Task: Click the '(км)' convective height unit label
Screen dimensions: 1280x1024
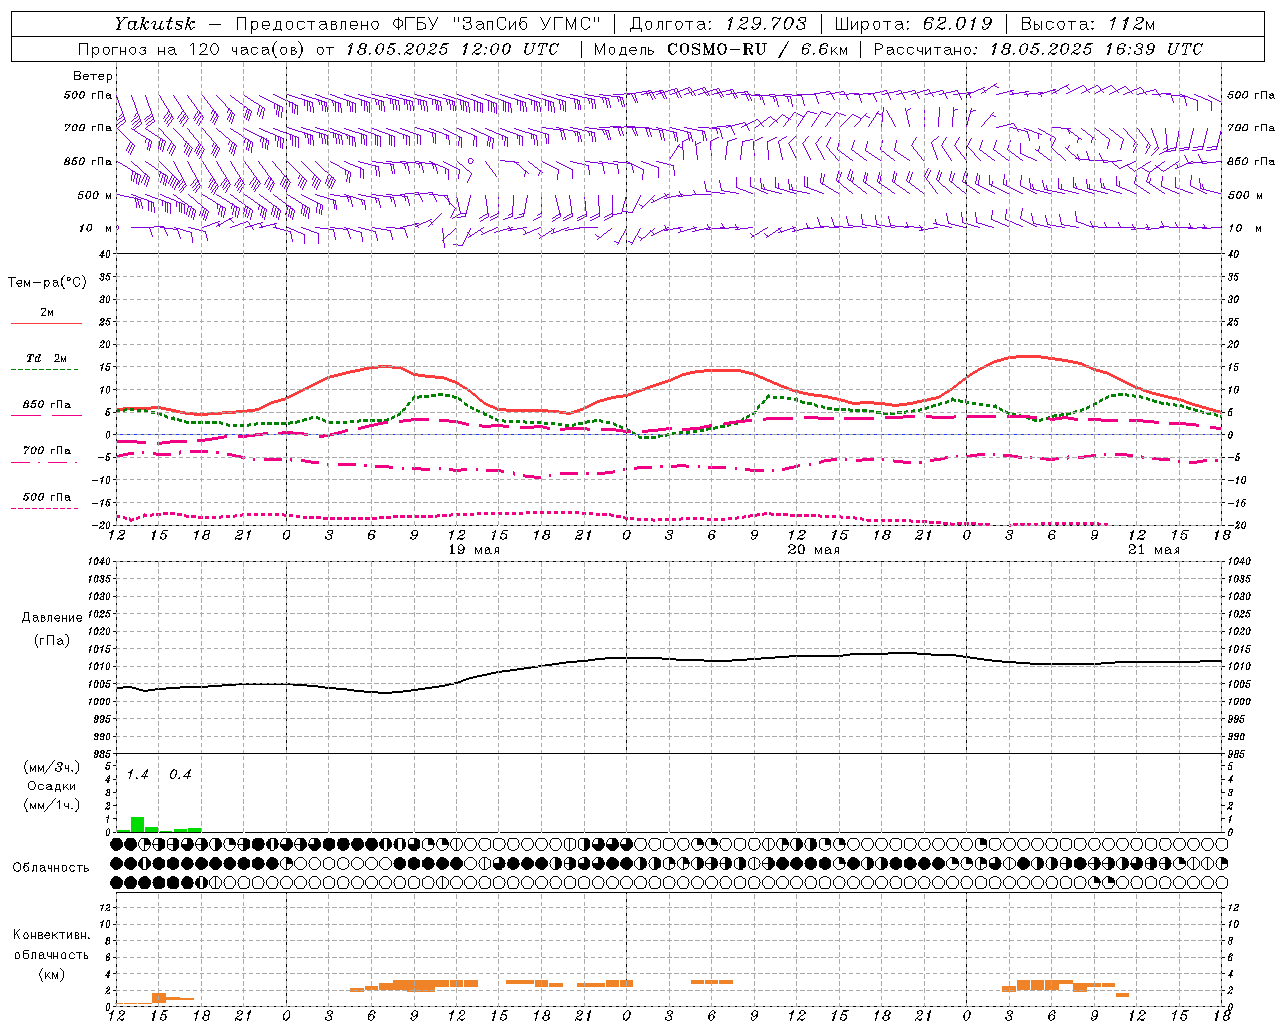Action: 51,974
